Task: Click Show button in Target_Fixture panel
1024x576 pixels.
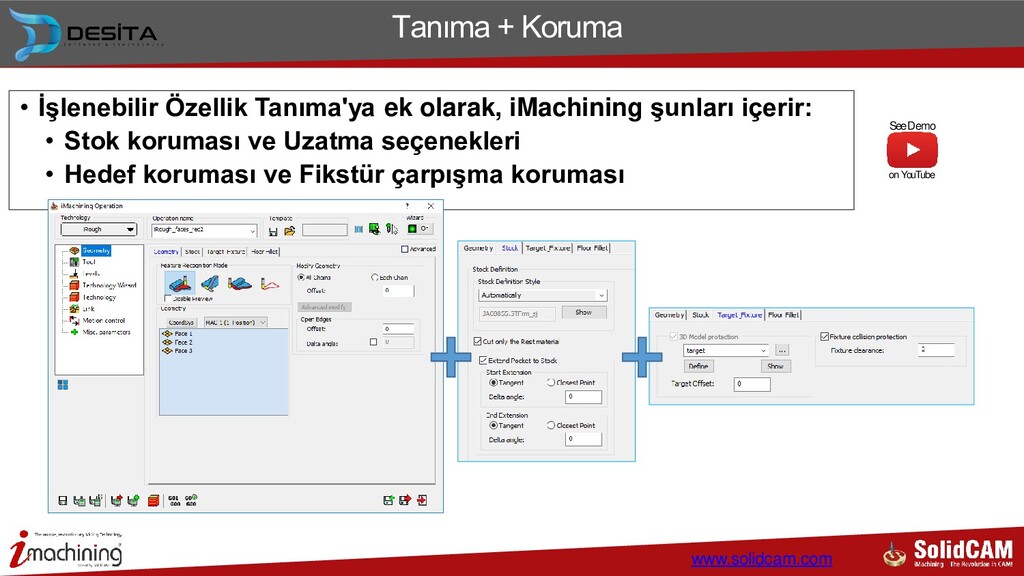Action: 775,366
